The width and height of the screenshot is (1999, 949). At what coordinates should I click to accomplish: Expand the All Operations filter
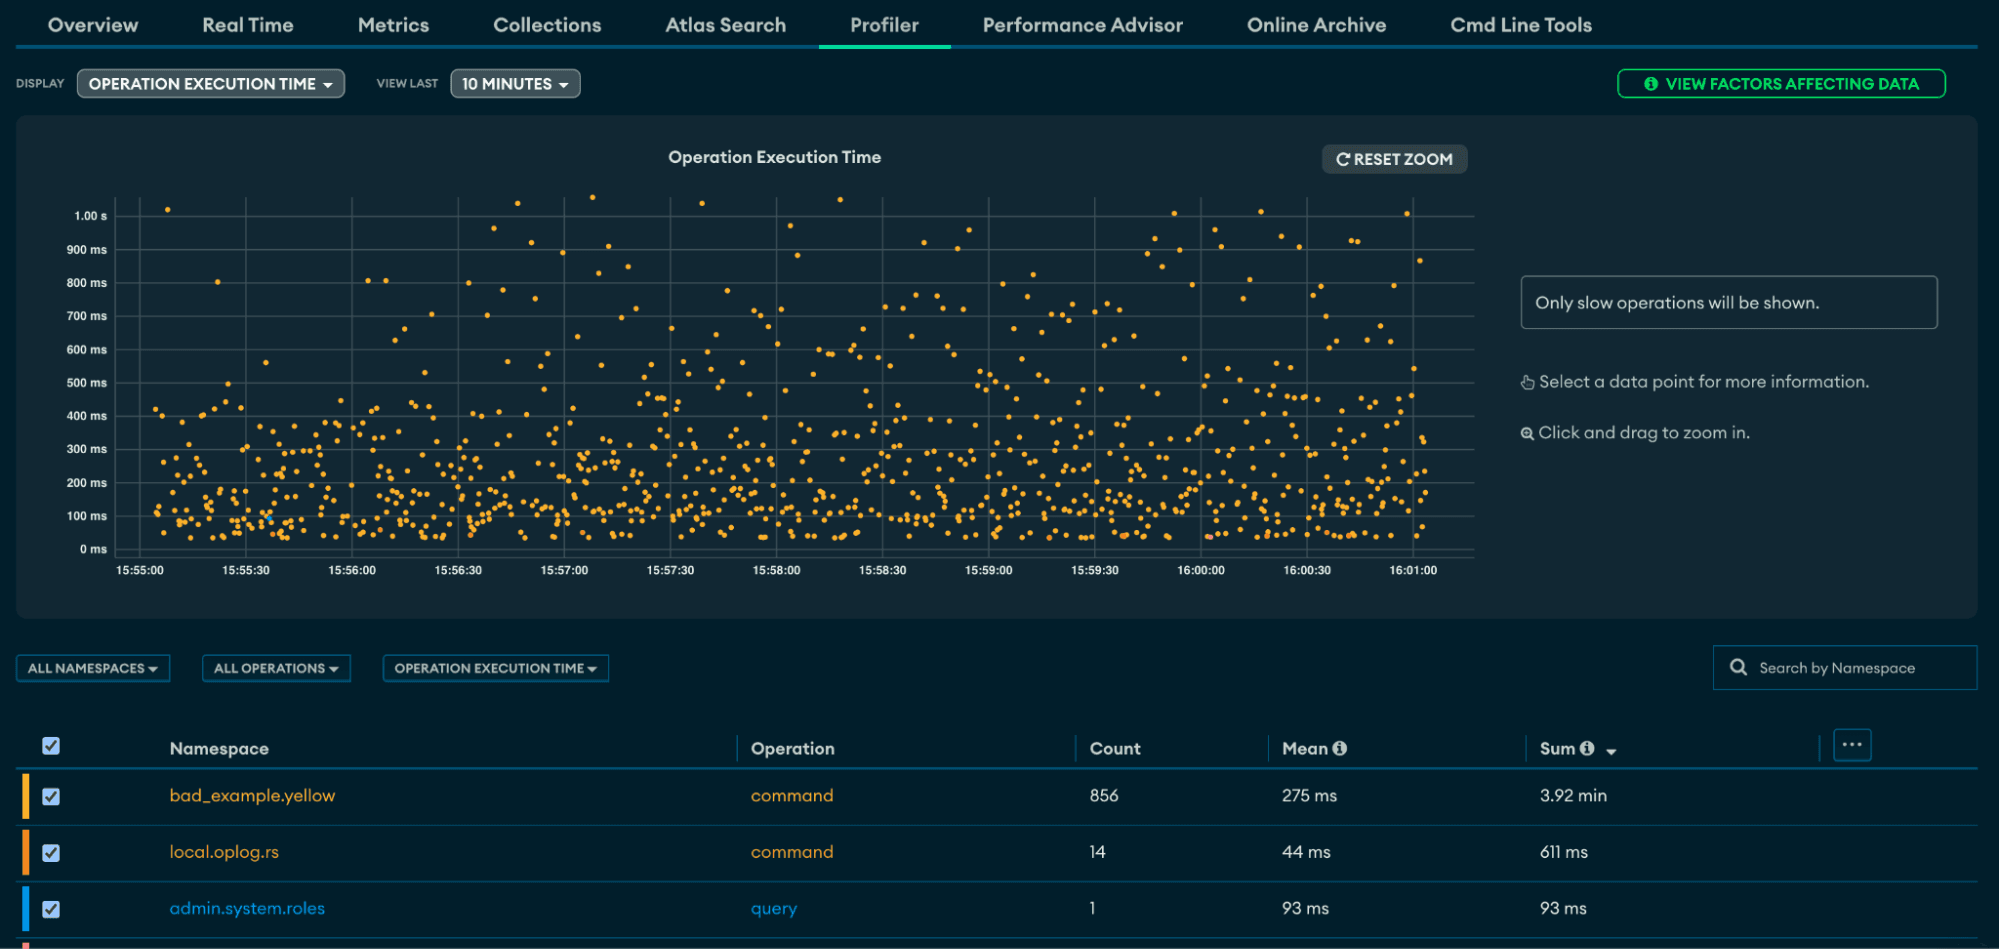[x=276, y=668]
